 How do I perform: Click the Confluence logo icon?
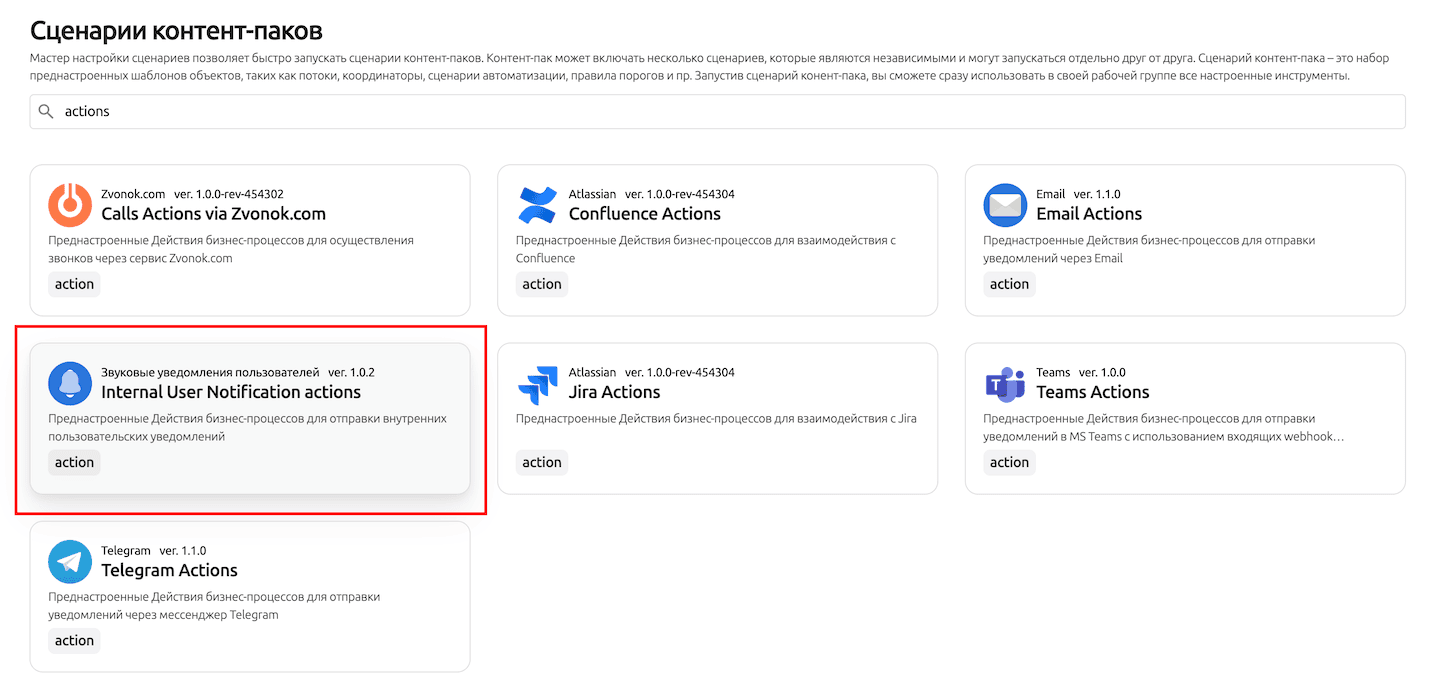[537, 205]
